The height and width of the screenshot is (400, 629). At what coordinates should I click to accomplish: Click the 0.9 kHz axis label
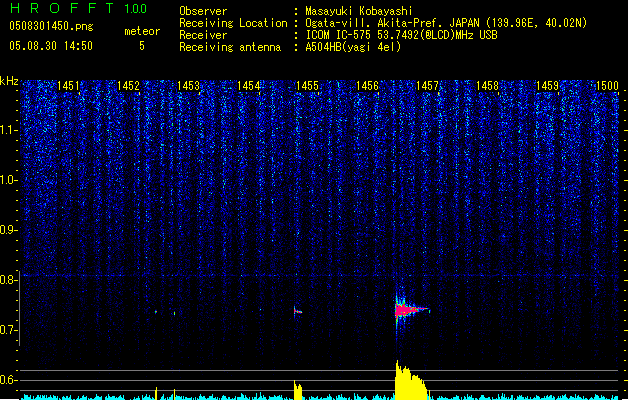8,230
